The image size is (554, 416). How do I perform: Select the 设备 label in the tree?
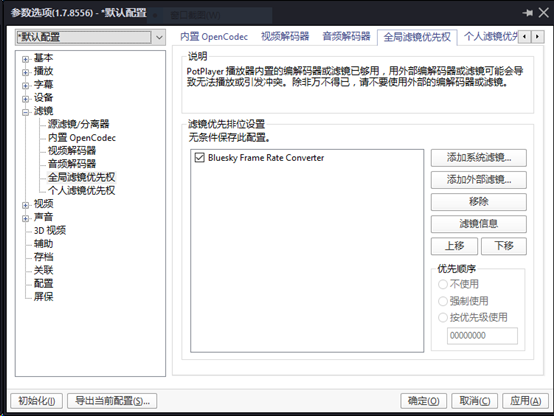43,98
